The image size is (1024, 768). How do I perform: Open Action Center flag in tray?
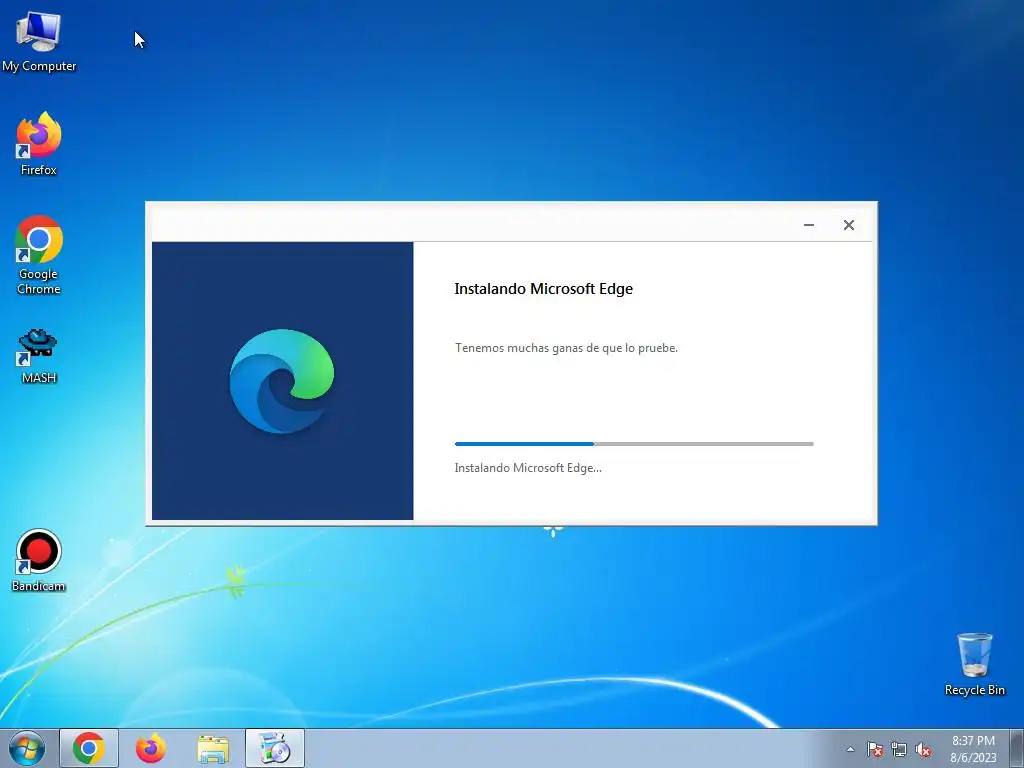point(874,749)
